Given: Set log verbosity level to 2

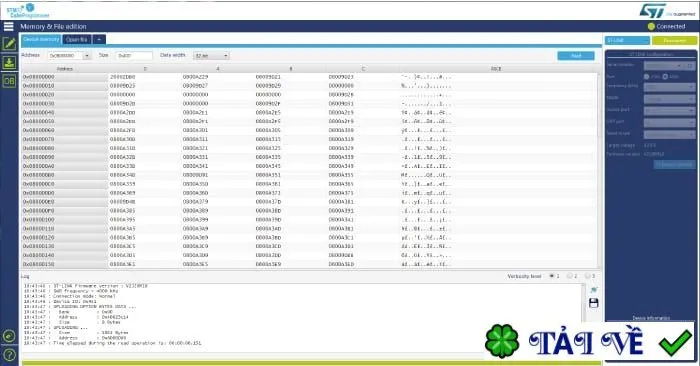Looking at the screenshot, I should [x=570, y=276].
